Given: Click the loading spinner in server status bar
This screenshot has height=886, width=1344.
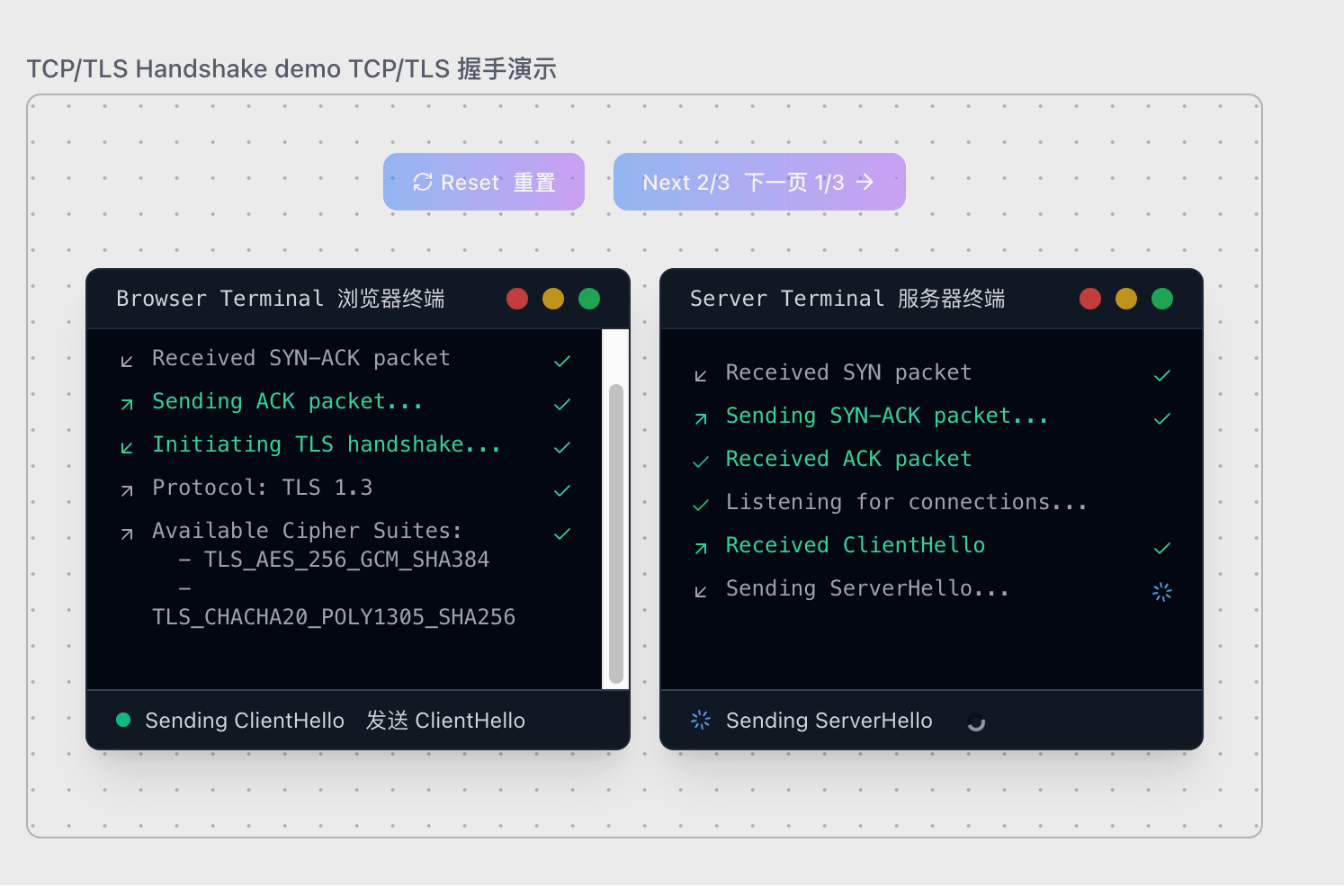Looking at the screenshot, I should click(x=976, y=722).
